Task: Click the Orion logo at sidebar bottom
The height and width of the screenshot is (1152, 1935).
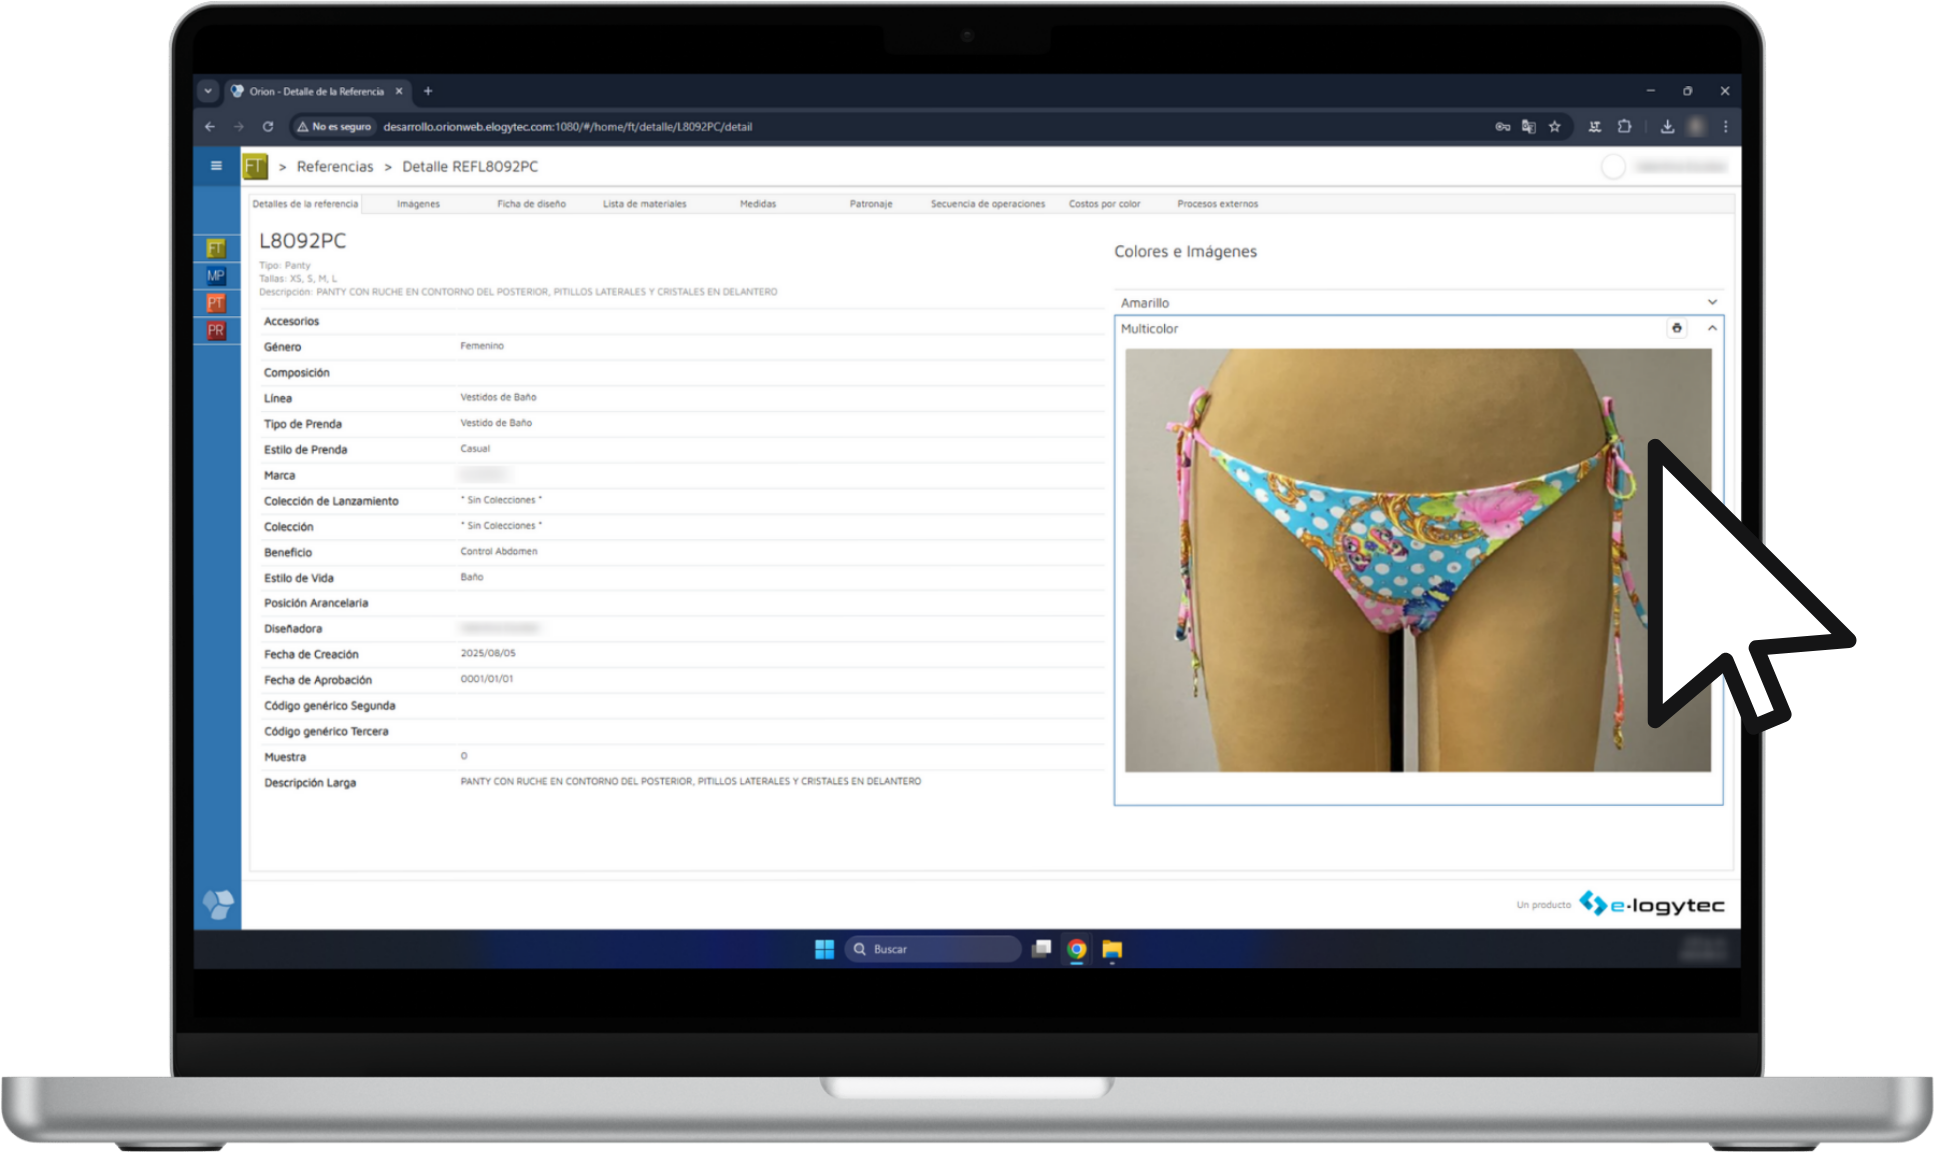Action: pyautogui.click(x=218, y=904)
